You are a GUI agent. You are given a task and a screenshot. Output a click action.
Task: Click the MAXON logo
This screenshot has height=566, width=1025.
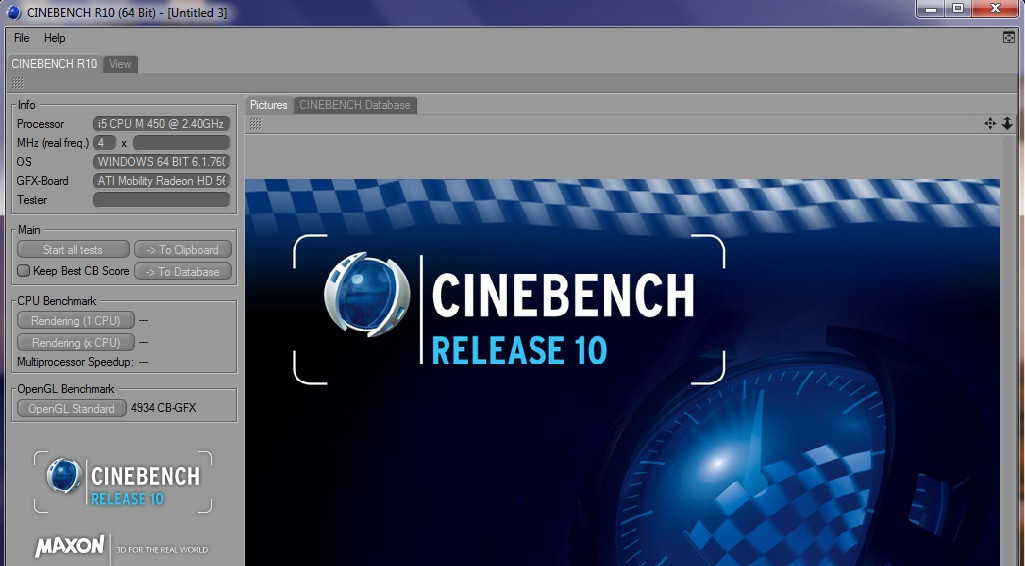[x=70, y=545]
